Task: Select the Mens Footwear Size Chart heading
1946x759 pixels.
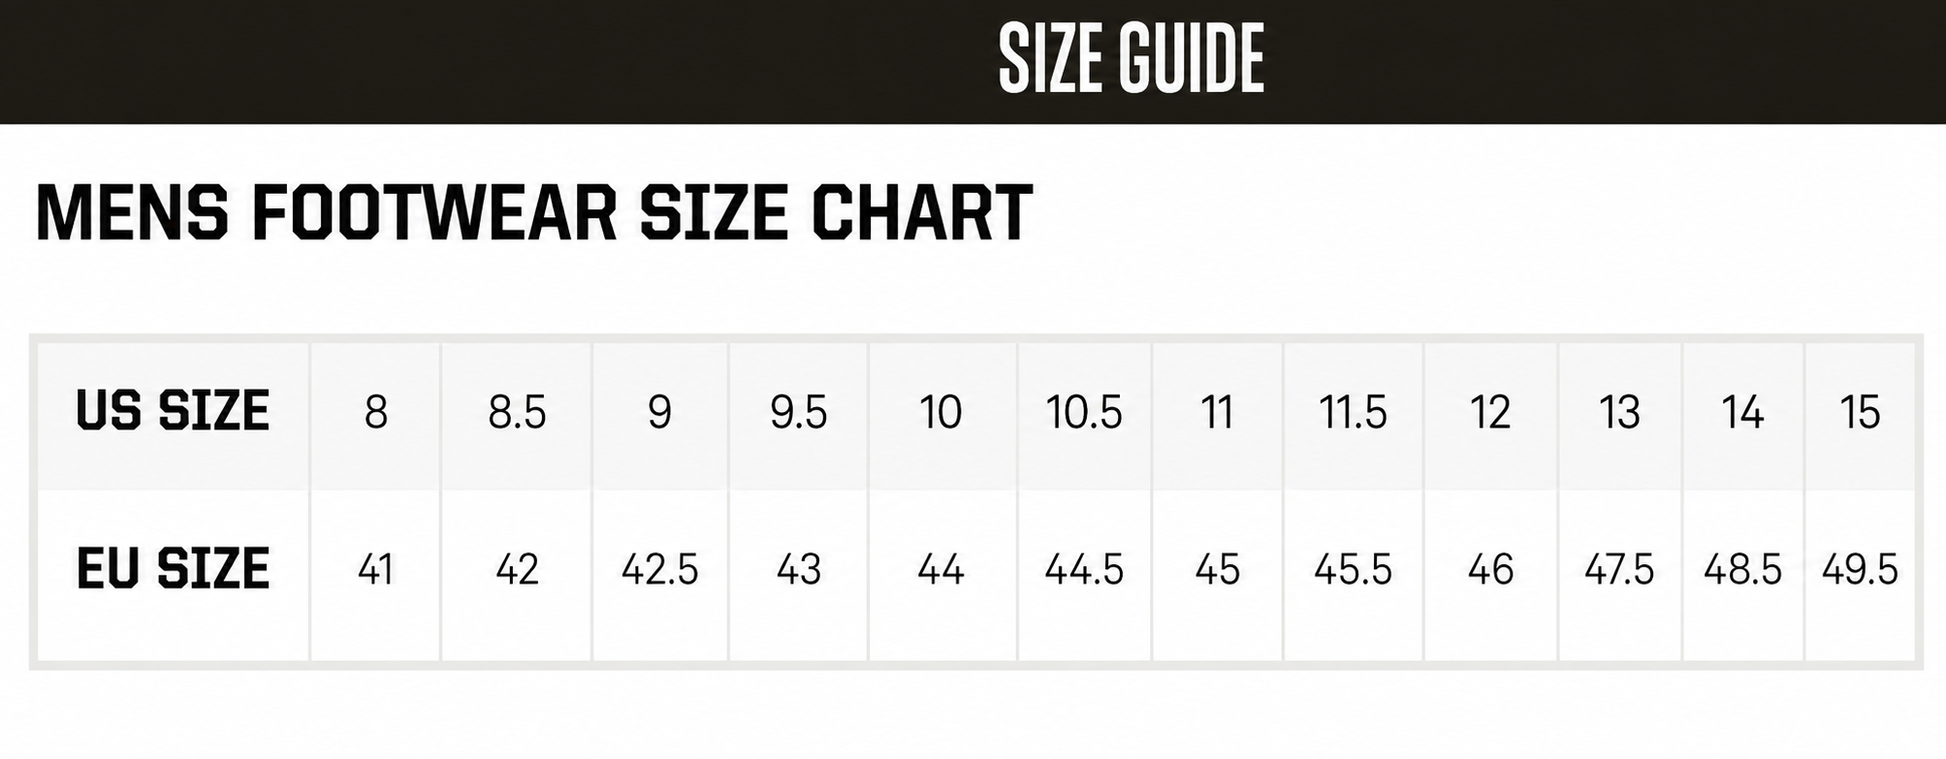Action: tap(534, 213)
